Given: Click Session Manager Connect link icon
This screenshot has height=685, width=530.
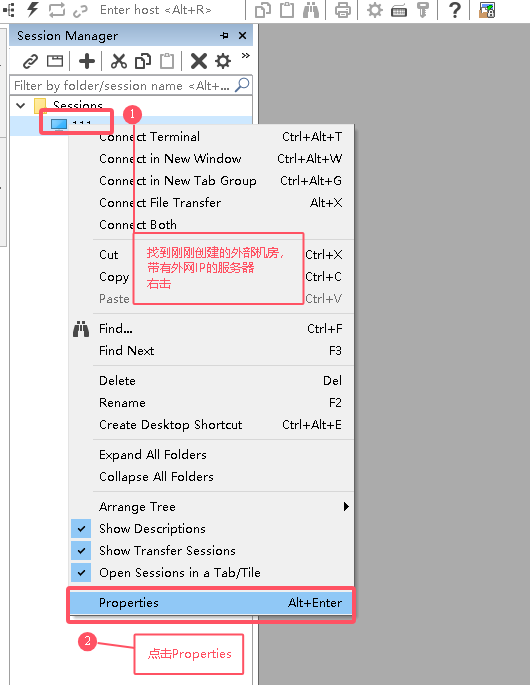Looking at the screenshot, I should (x=31, y=61).
